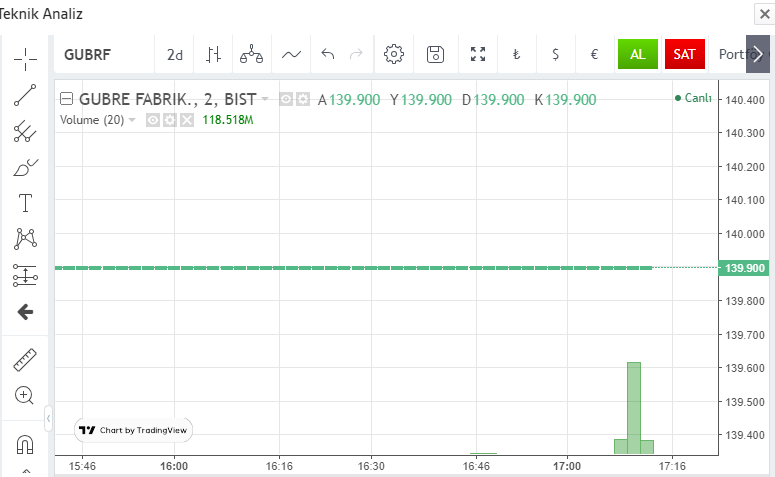
Task: Open the bar chart style menu
Action: point(213,54)
